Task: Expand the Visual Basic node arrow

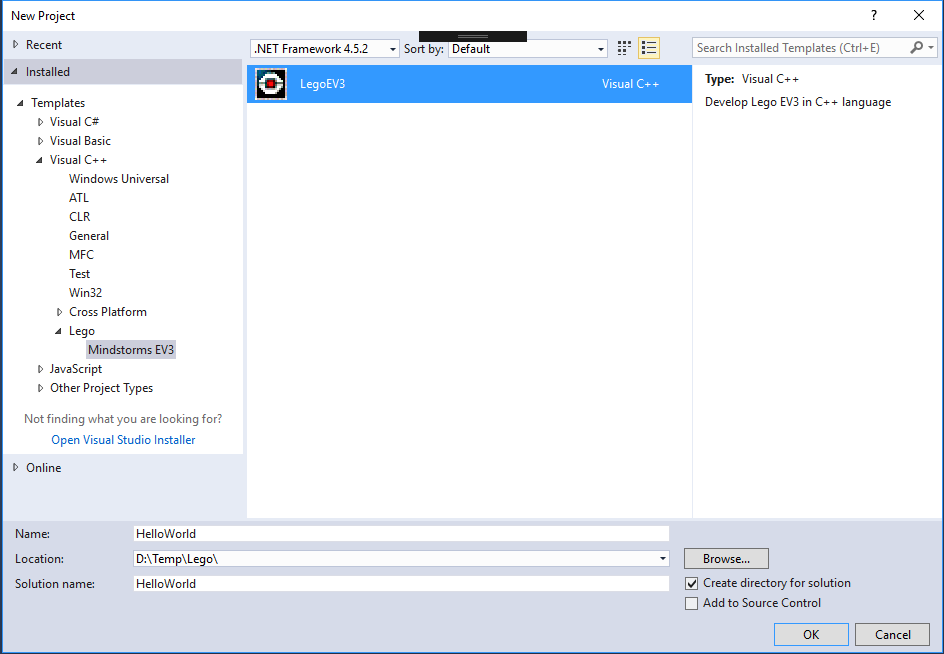Action: coord(40,141)
